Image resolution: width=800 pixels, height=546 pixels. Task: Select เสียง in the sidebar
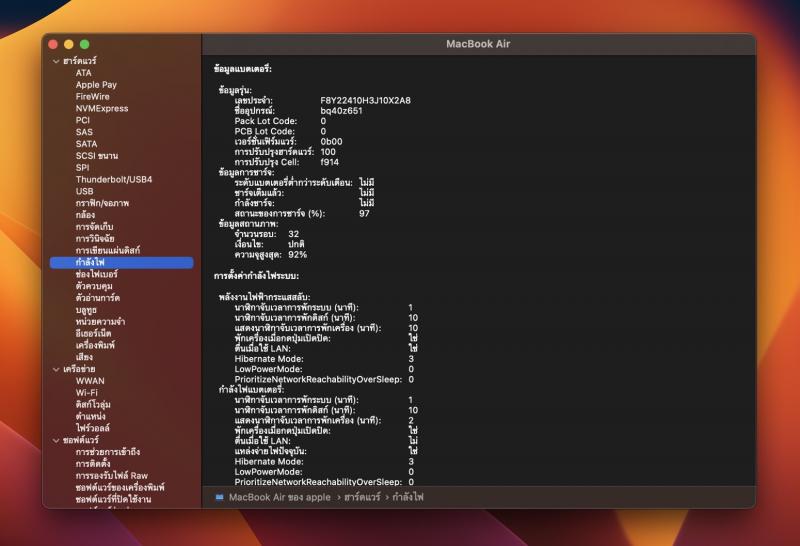click(x=84, y=357)
